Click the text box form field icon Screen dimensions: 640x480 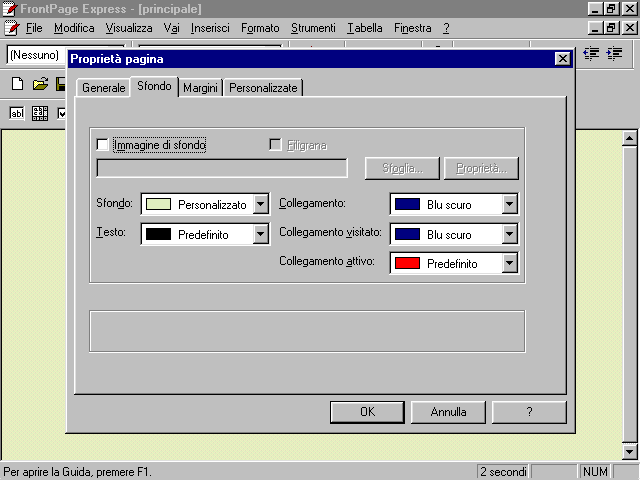click(x=17, y=113)
